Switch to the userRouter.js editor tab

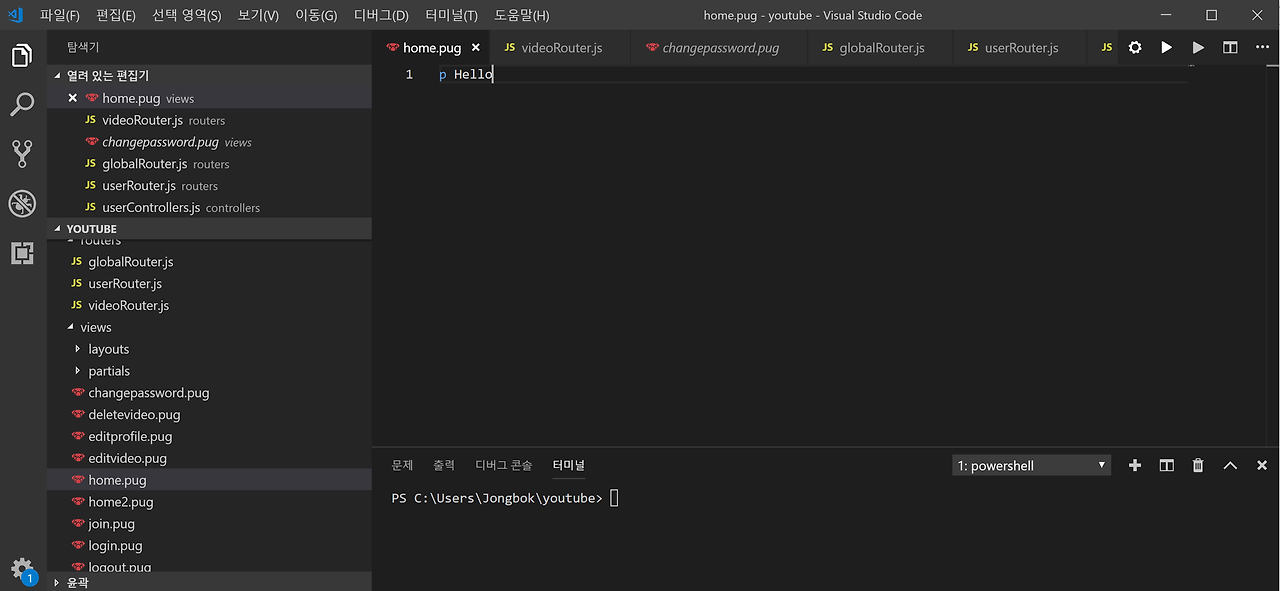(1021, 47)
